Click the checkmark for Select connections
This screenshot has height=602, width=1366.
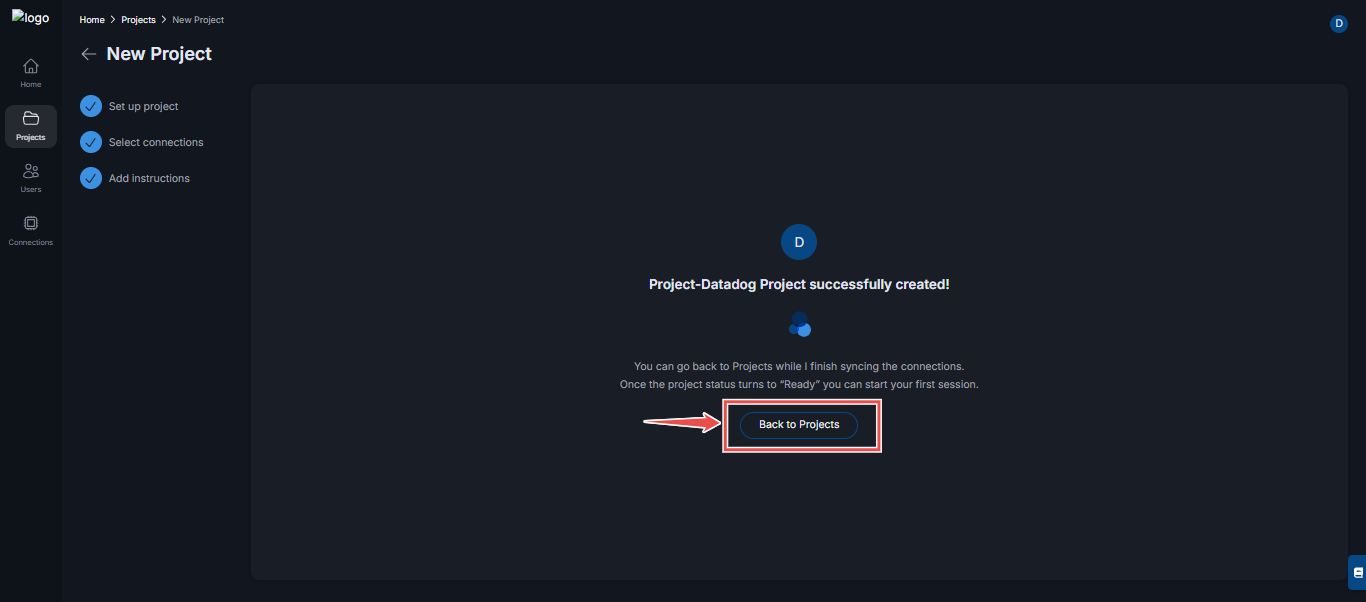click(91, 142)
